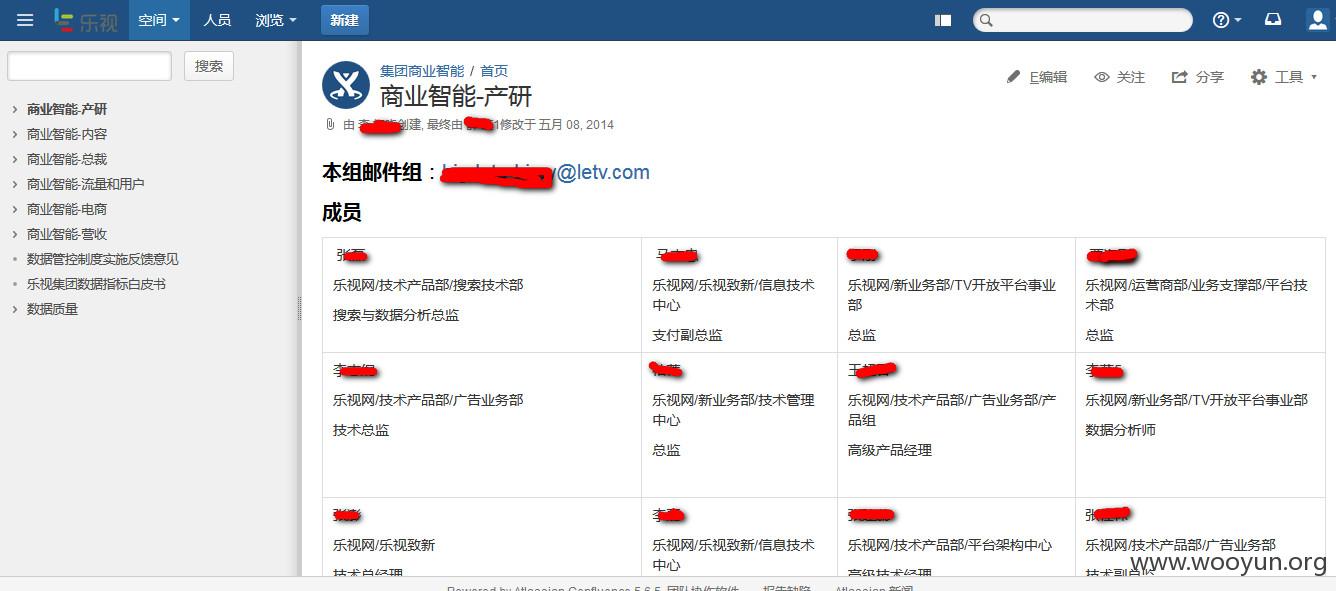The height and width of the screenshot is (591, 1336).
Task: Open the 空间 dropdown menu
Action: click(159, 20)
